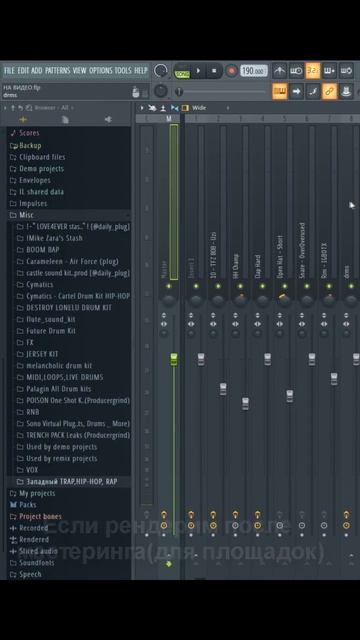
Task: Click the stamp icon at toolbar's right end
Action: 346,91
